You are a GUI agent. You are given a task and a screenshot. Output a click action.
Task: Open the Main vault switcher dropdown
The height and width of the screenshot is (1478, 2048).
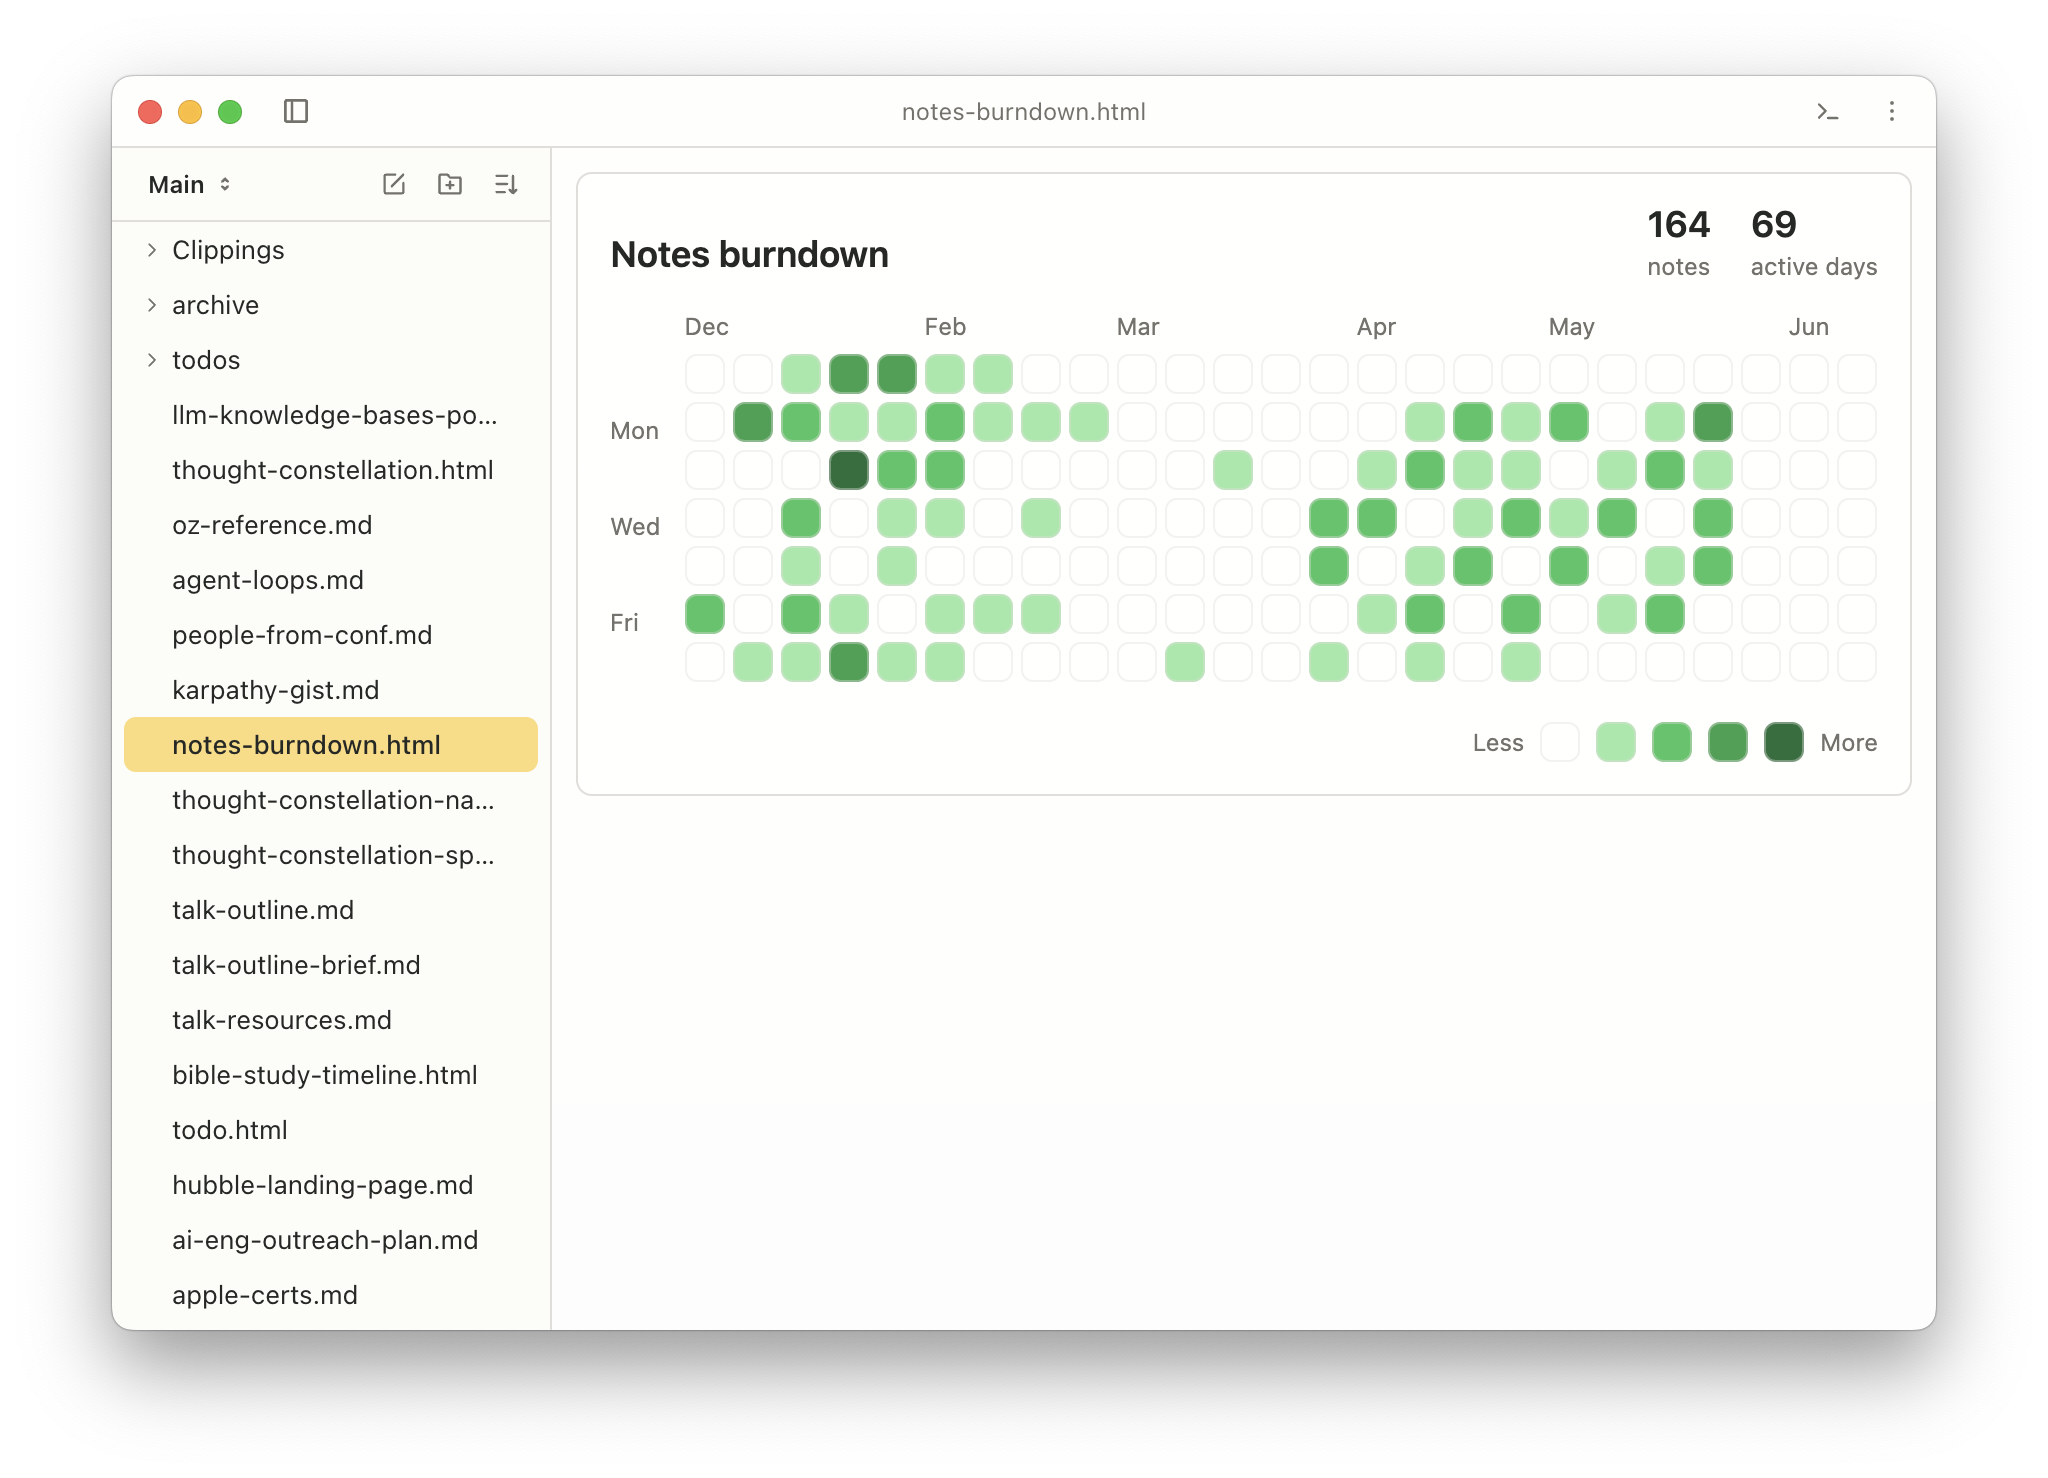pos(190,184)
